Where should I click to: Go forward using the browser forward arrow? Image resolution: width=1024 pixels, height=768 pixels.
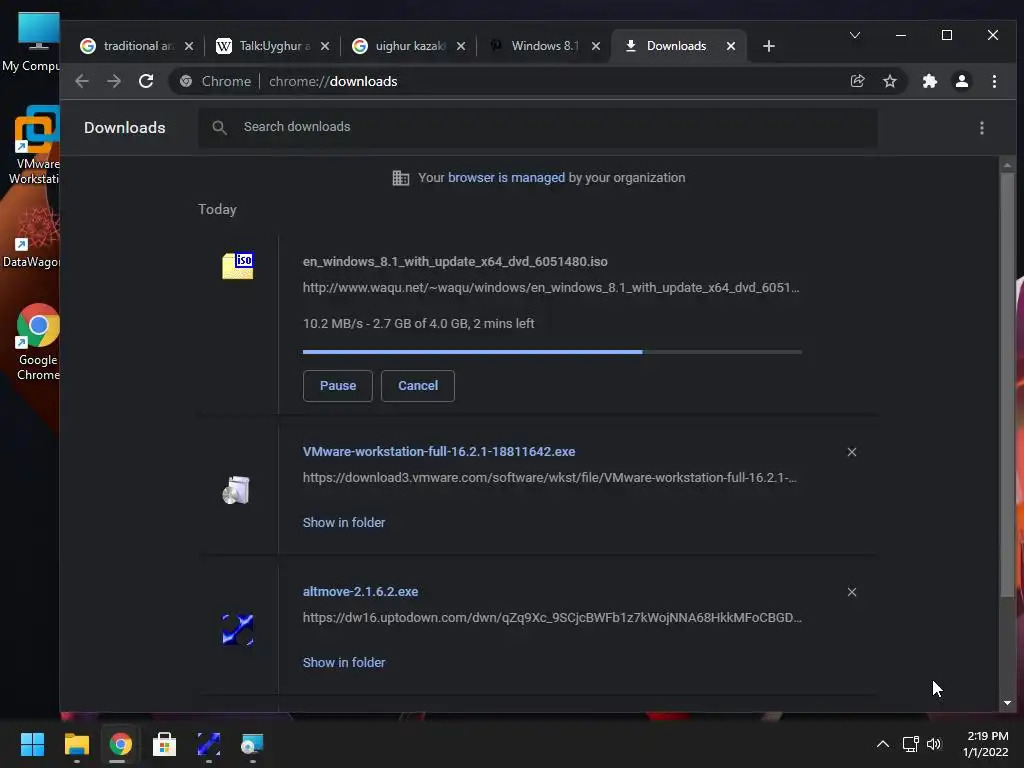point(114,81)
